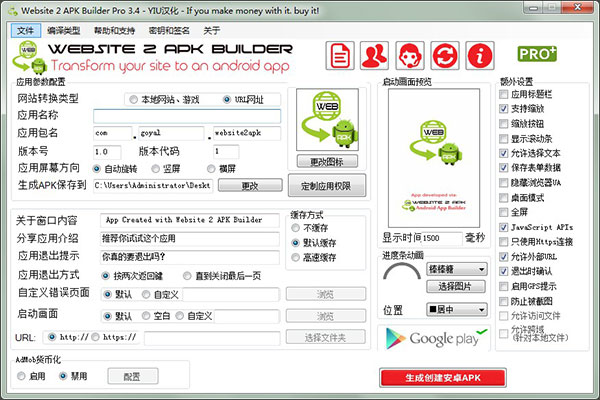Viewport: 600px width, 400px height.
Task: Click the 应用退出提示 text field
Action: 189,257
